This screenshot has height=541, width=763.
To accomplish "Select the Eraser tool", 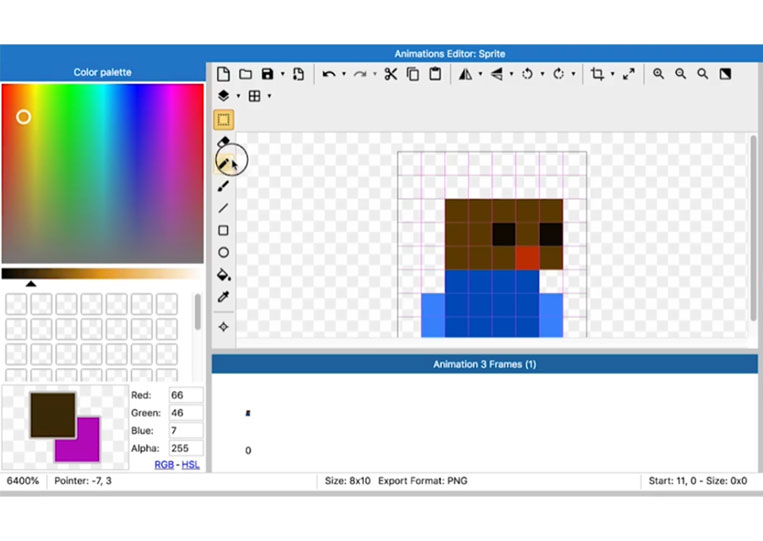I will point(223,142).
